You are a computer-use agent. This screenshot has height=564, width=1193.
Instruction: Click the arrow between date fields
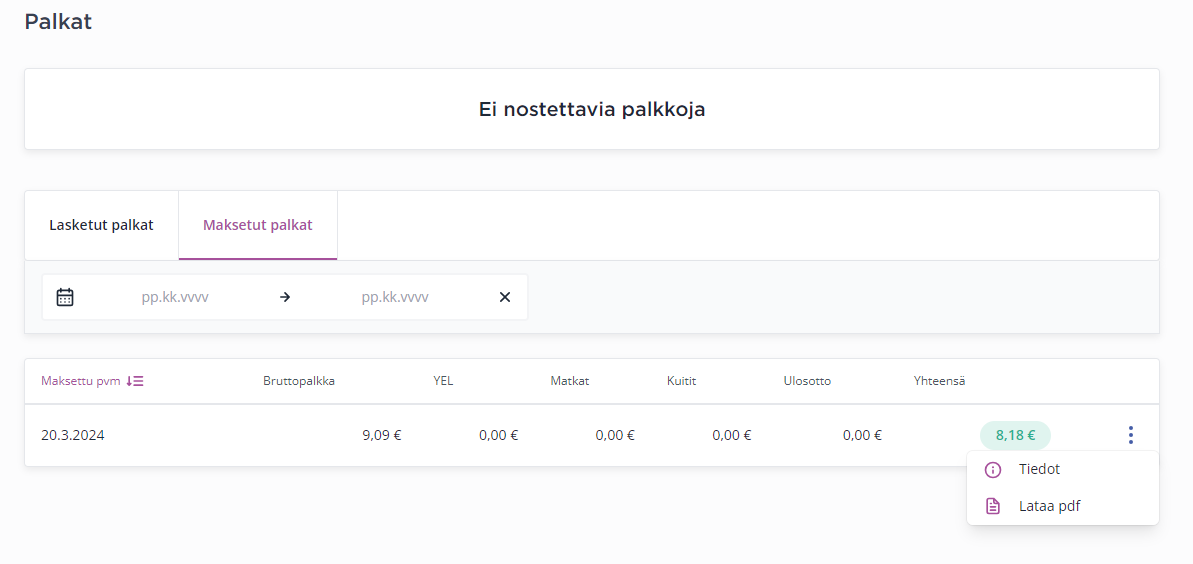(285, 297)
